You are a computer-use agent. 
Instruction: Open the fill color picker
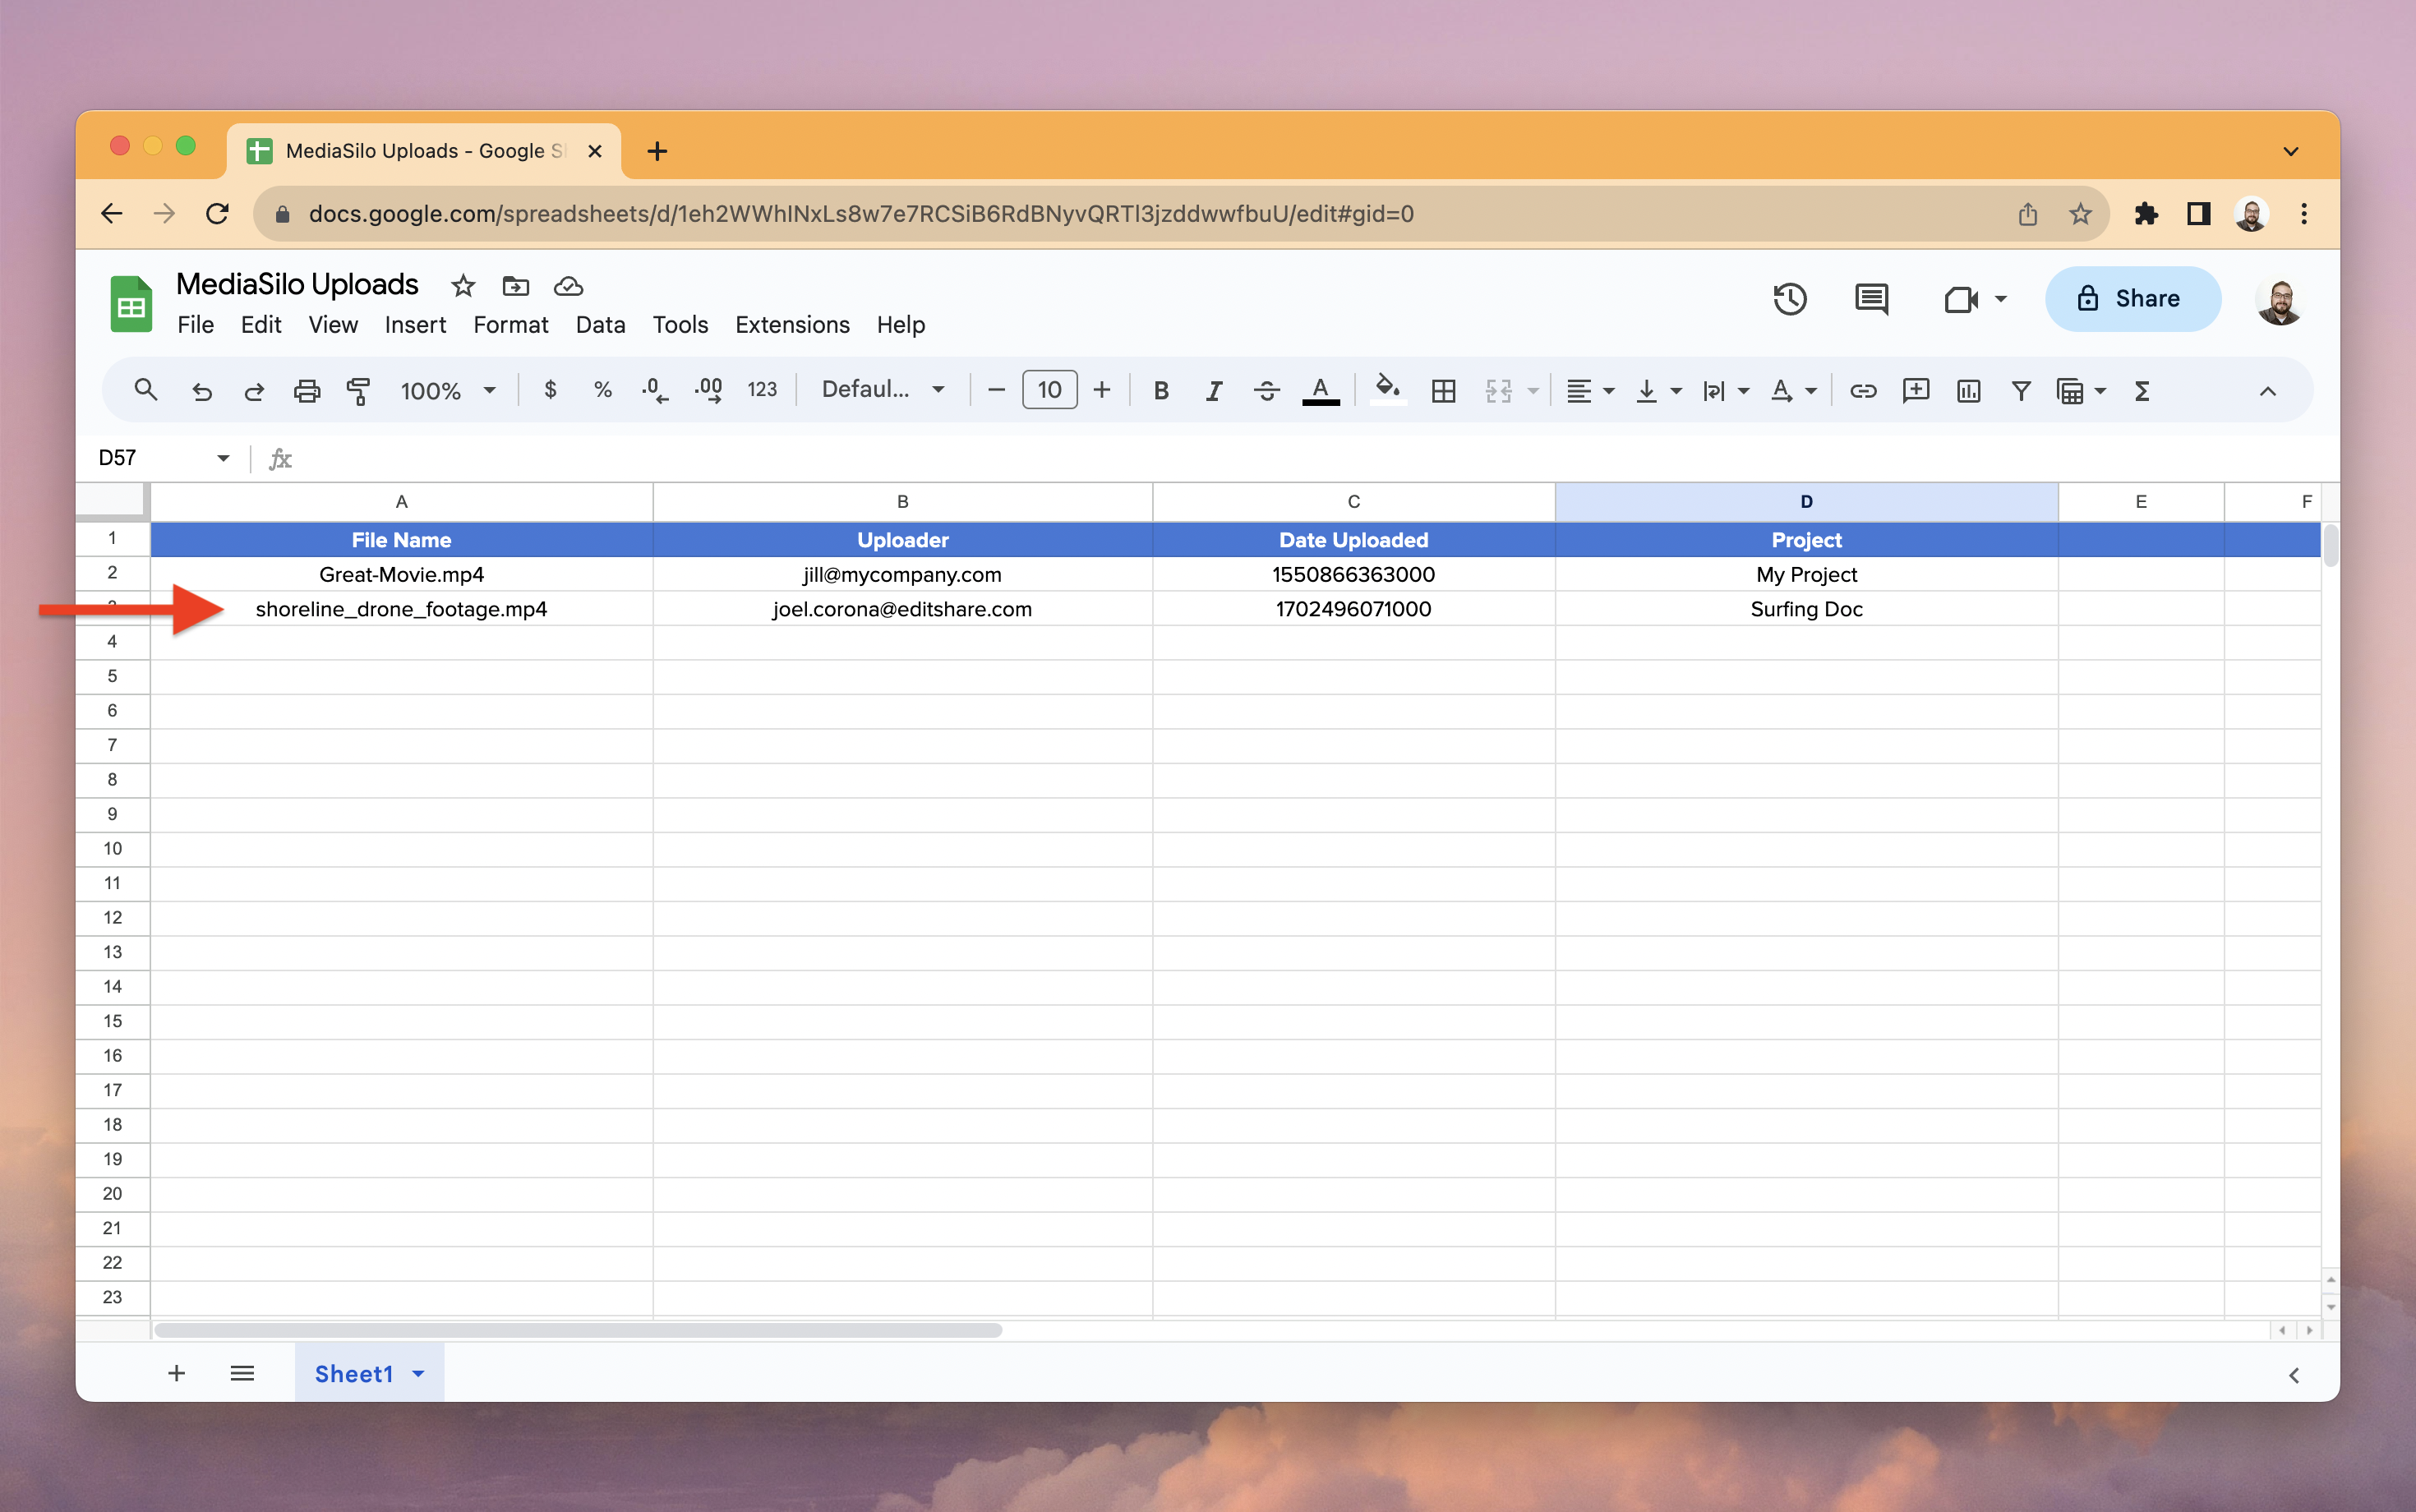tap(1387, 390)
